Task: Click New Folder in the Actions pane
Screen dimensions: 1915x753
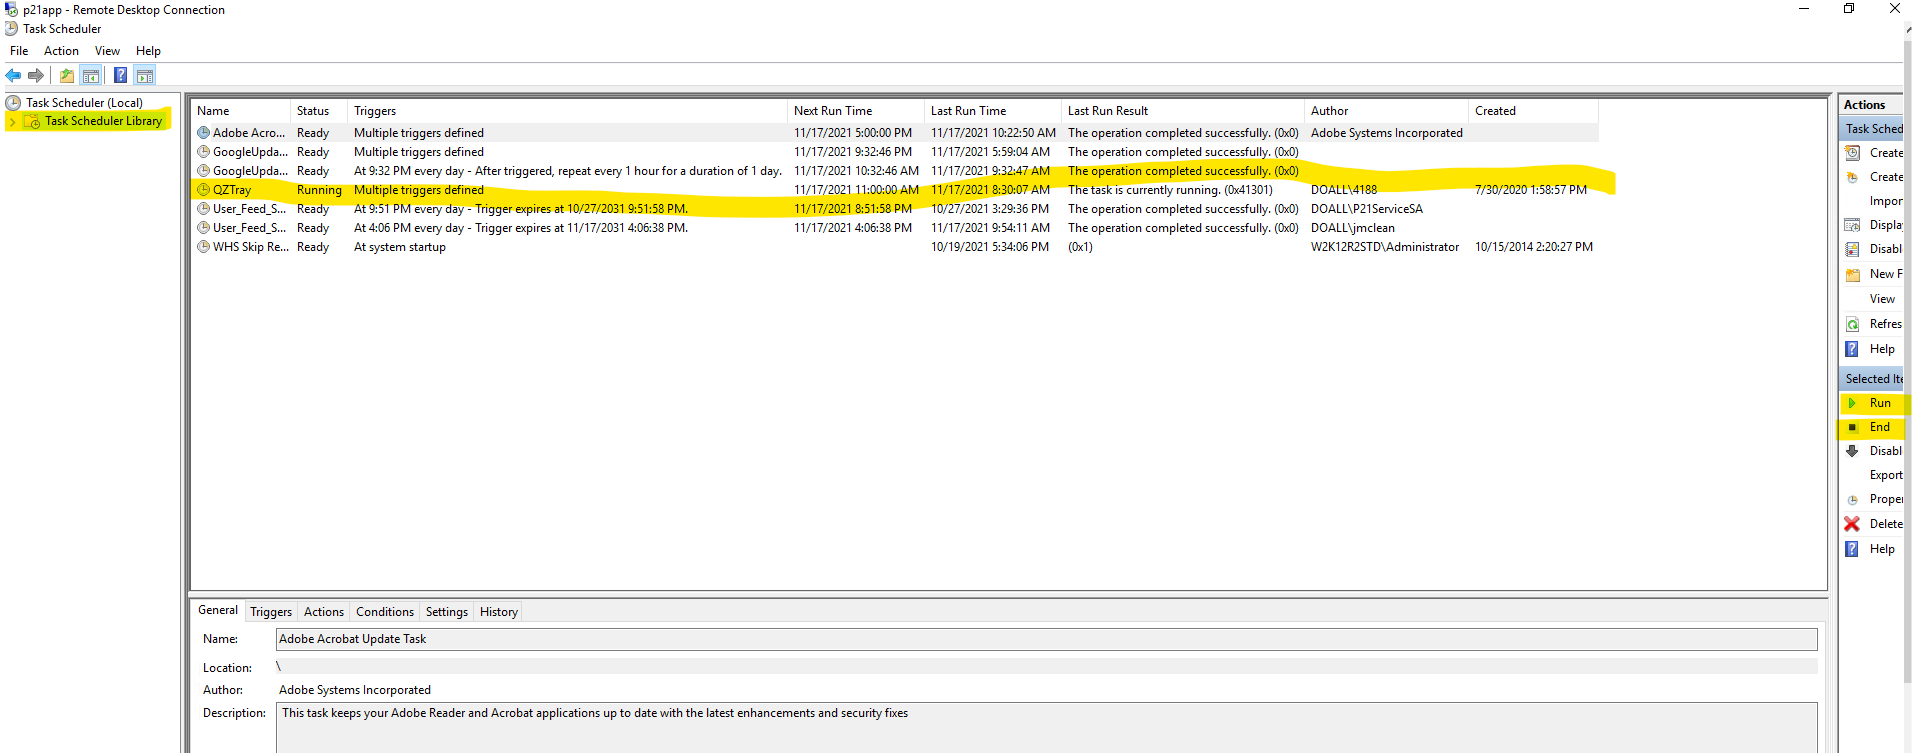Action: [x=1884, y=274]
